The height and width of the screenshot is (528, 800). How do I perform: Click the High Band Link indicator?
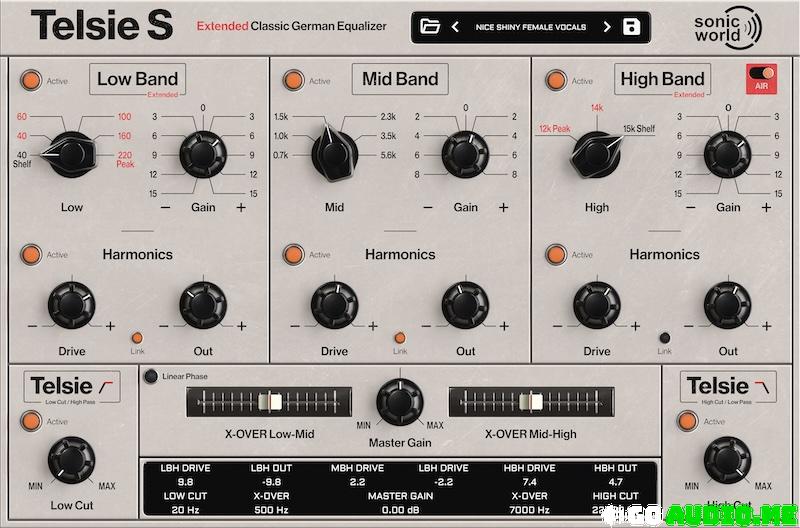[662, 337]
